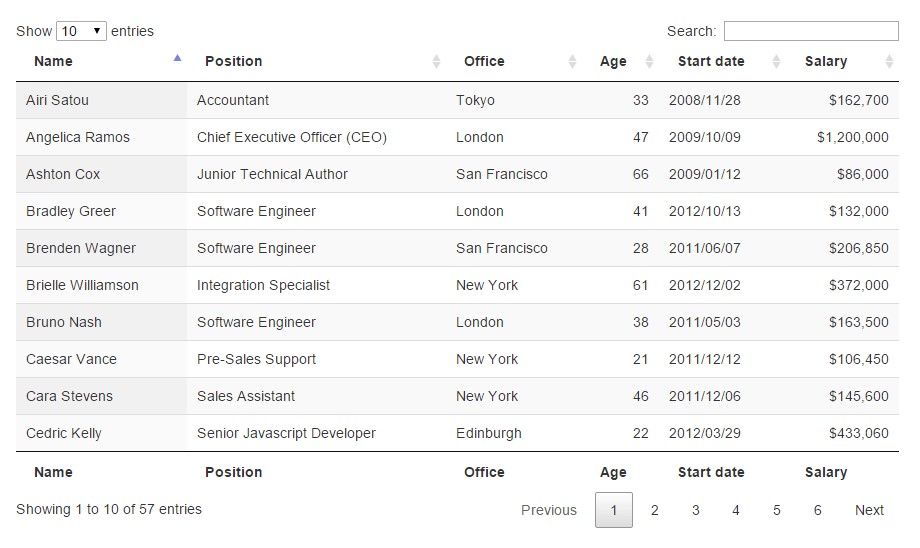Image resolution: width=920 pixels, height=548 pixels.
Task: Click the sort arrow icon in Name header
Action: click(177, 60)
